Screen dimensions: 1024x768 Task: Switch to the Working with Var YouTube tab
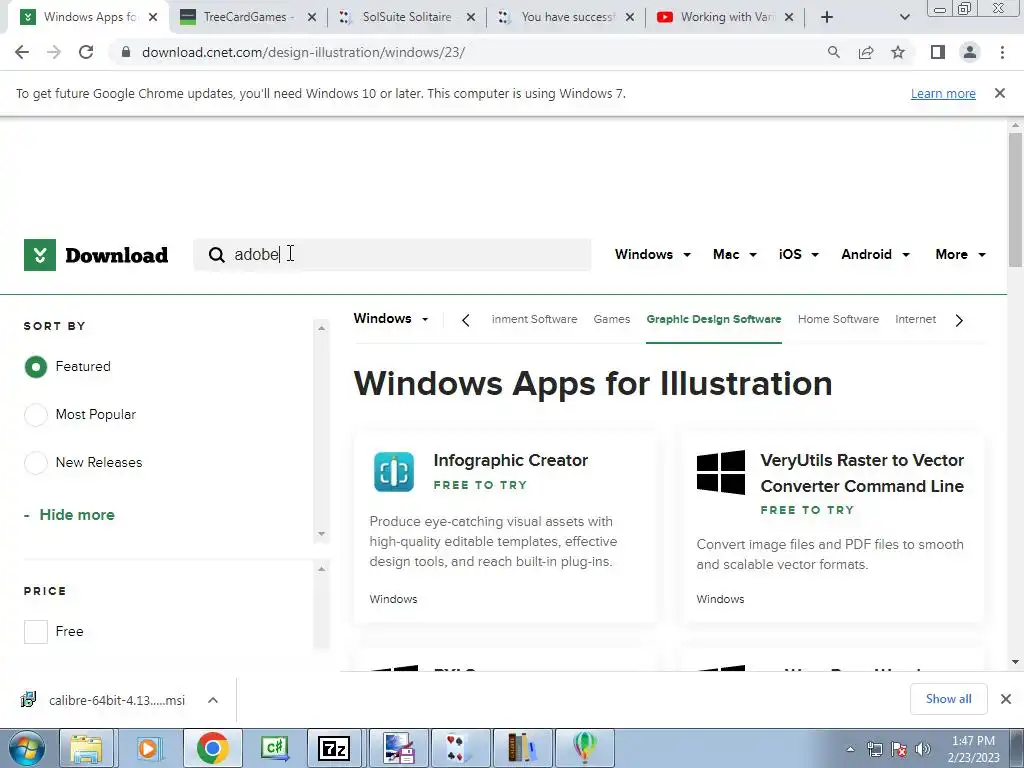click(x=725, y=17)
